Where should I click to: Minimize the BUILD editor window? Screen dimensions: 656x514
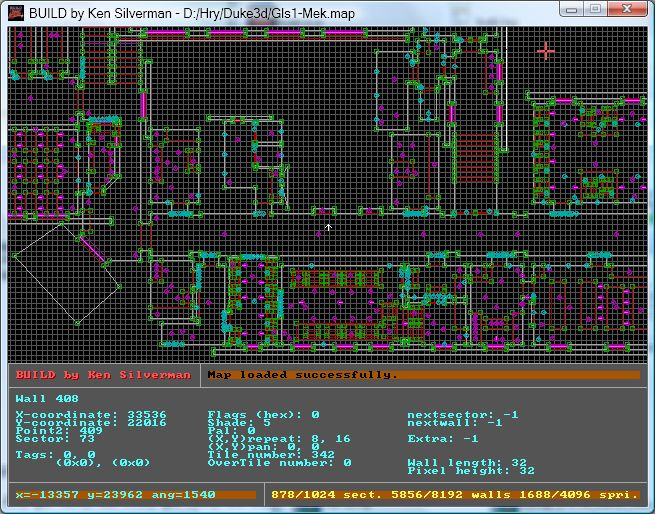coord(572,9)
